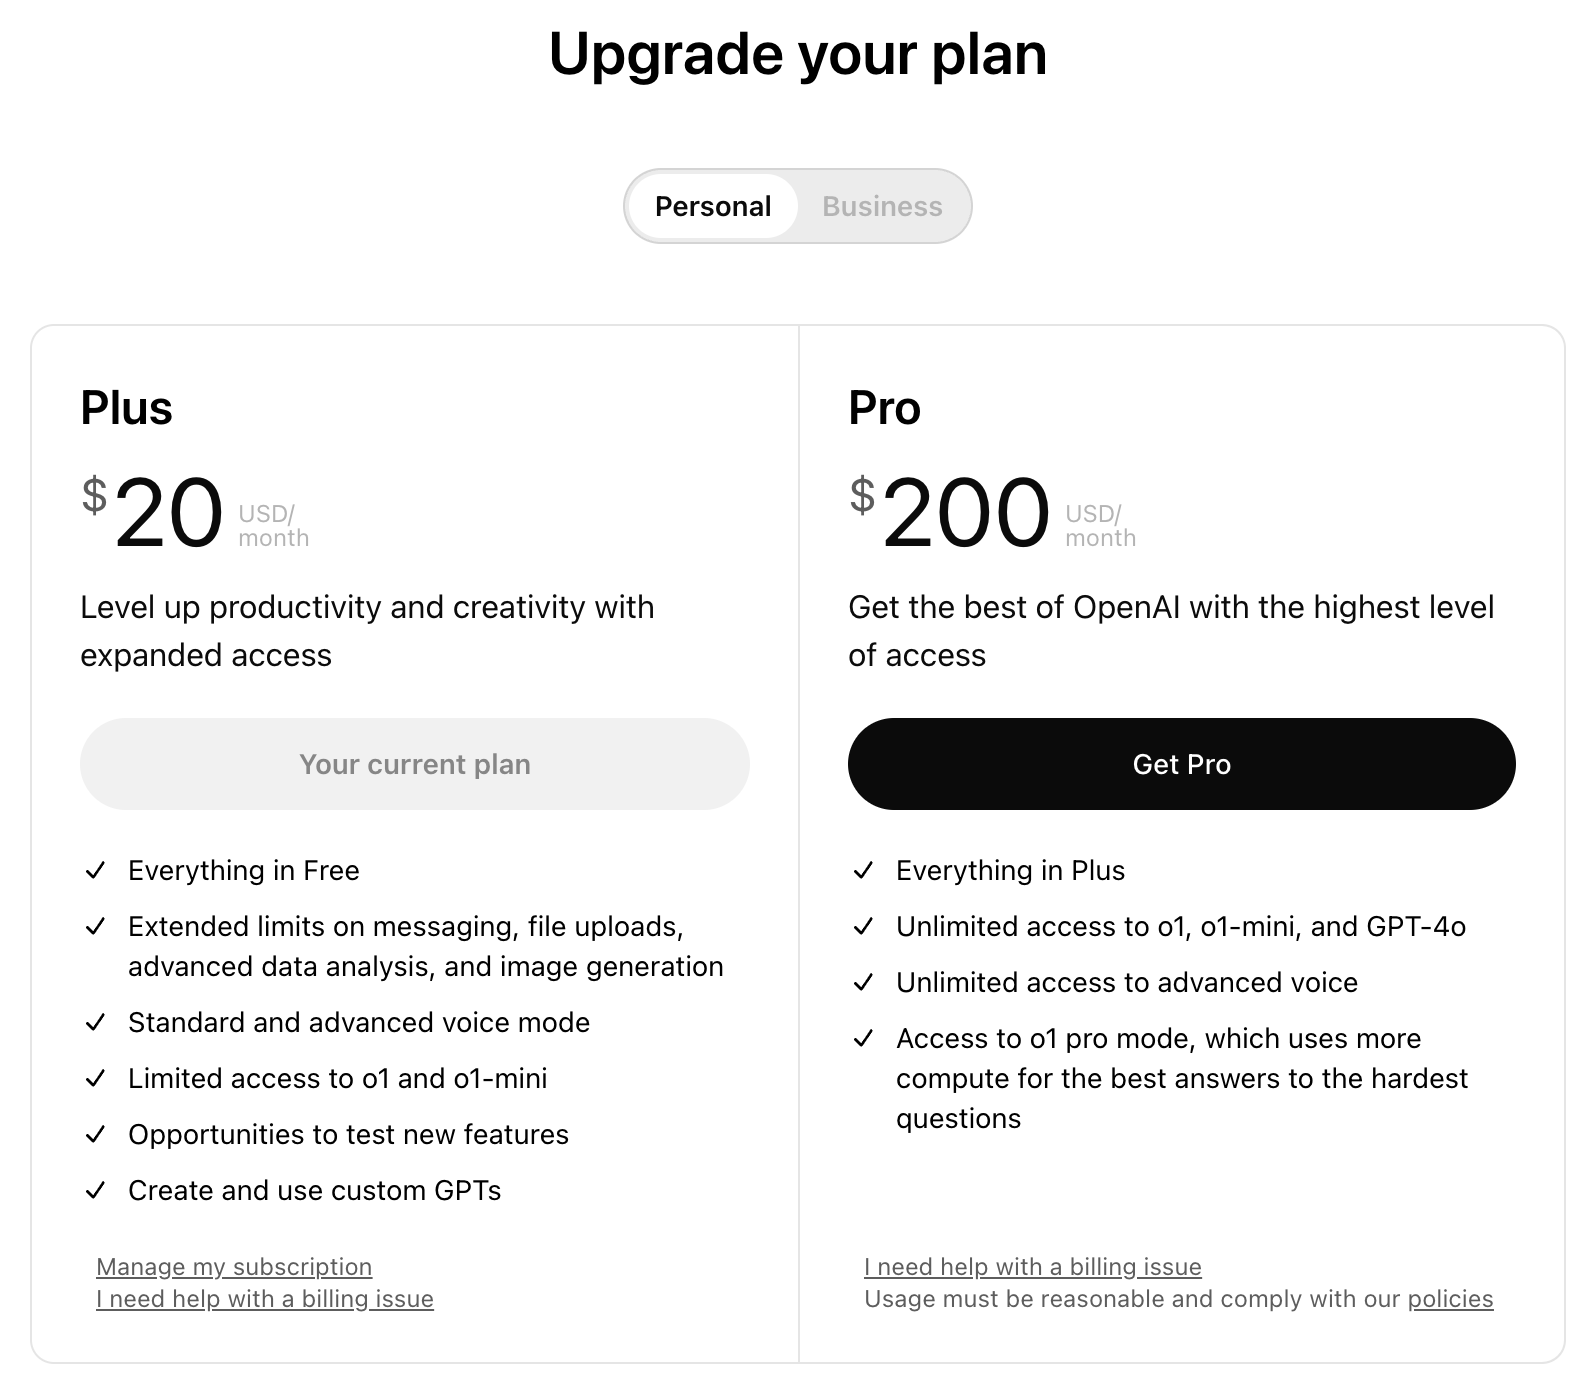Click the checkmark beside "Standard and advanced voice mode"
This screenshot has height=1398, width=1594.
[x=95, y=1023]
